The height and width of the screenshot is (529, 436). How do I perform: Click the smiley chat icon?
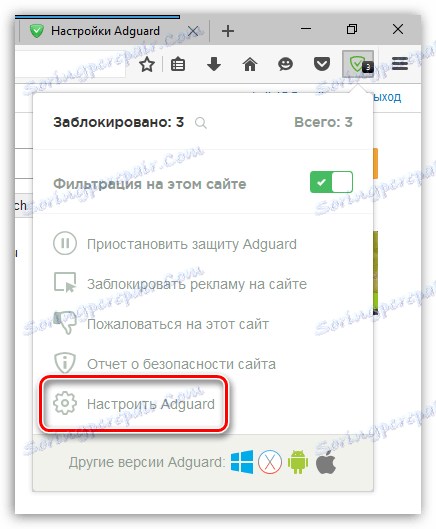pos(285,64)
